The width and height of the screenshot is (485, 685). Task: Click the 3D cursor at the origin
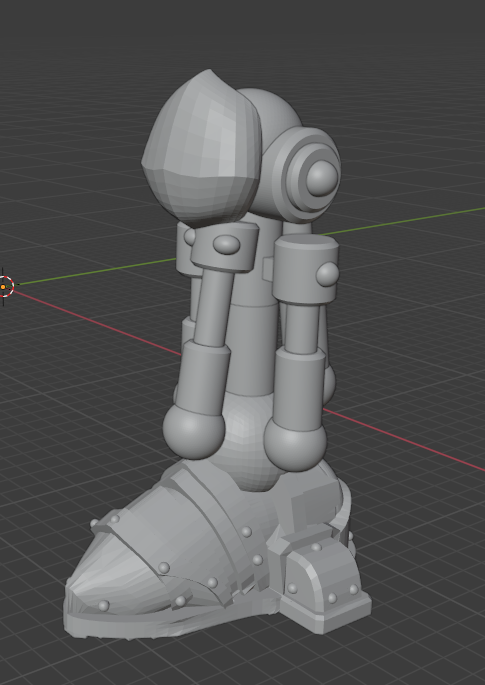pyautogui.click(x=3, y=287)
